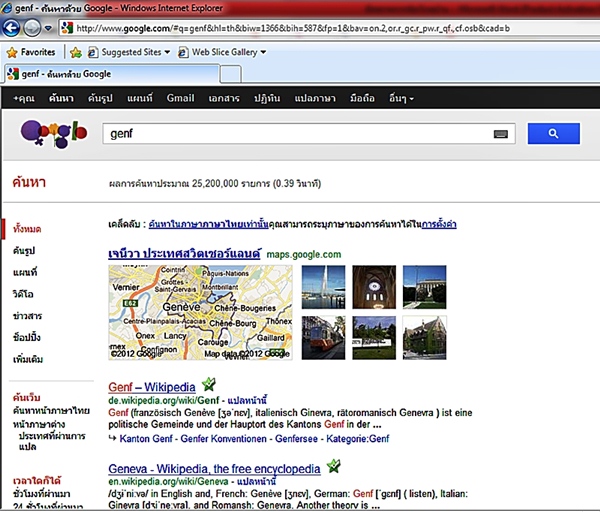Select แผนที่ in the left sidebar
The image size is (600, 512).
(x=25, y=272)
